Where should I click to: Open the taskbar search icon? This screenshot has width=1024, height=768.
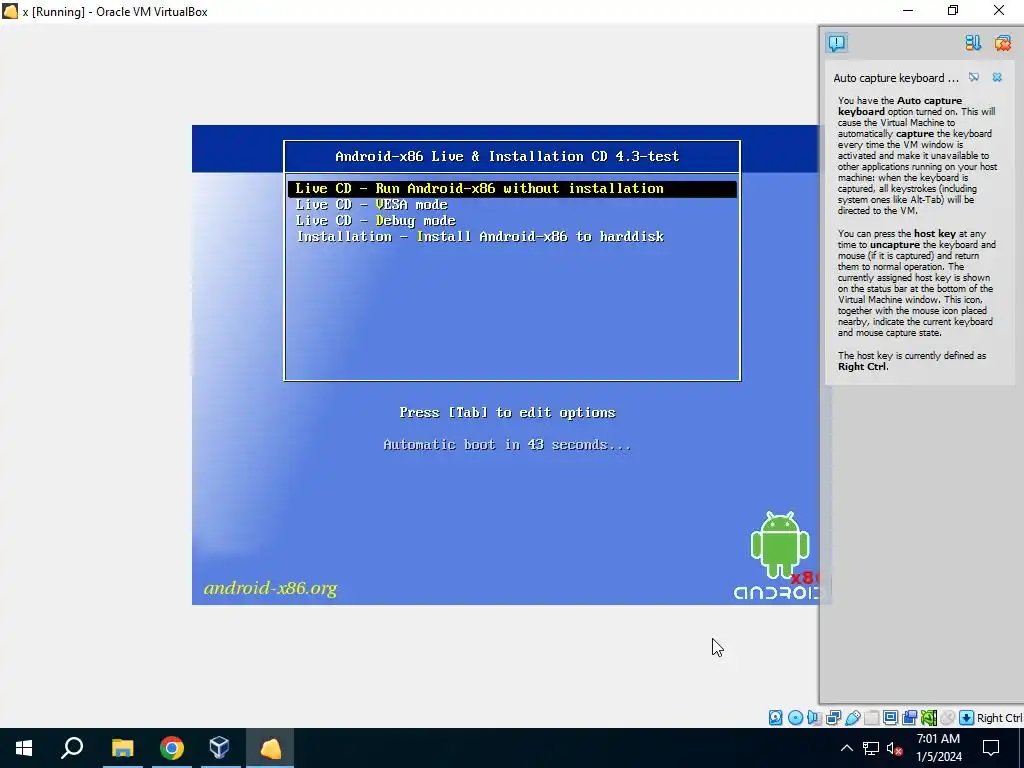click(x=72, y=748)
